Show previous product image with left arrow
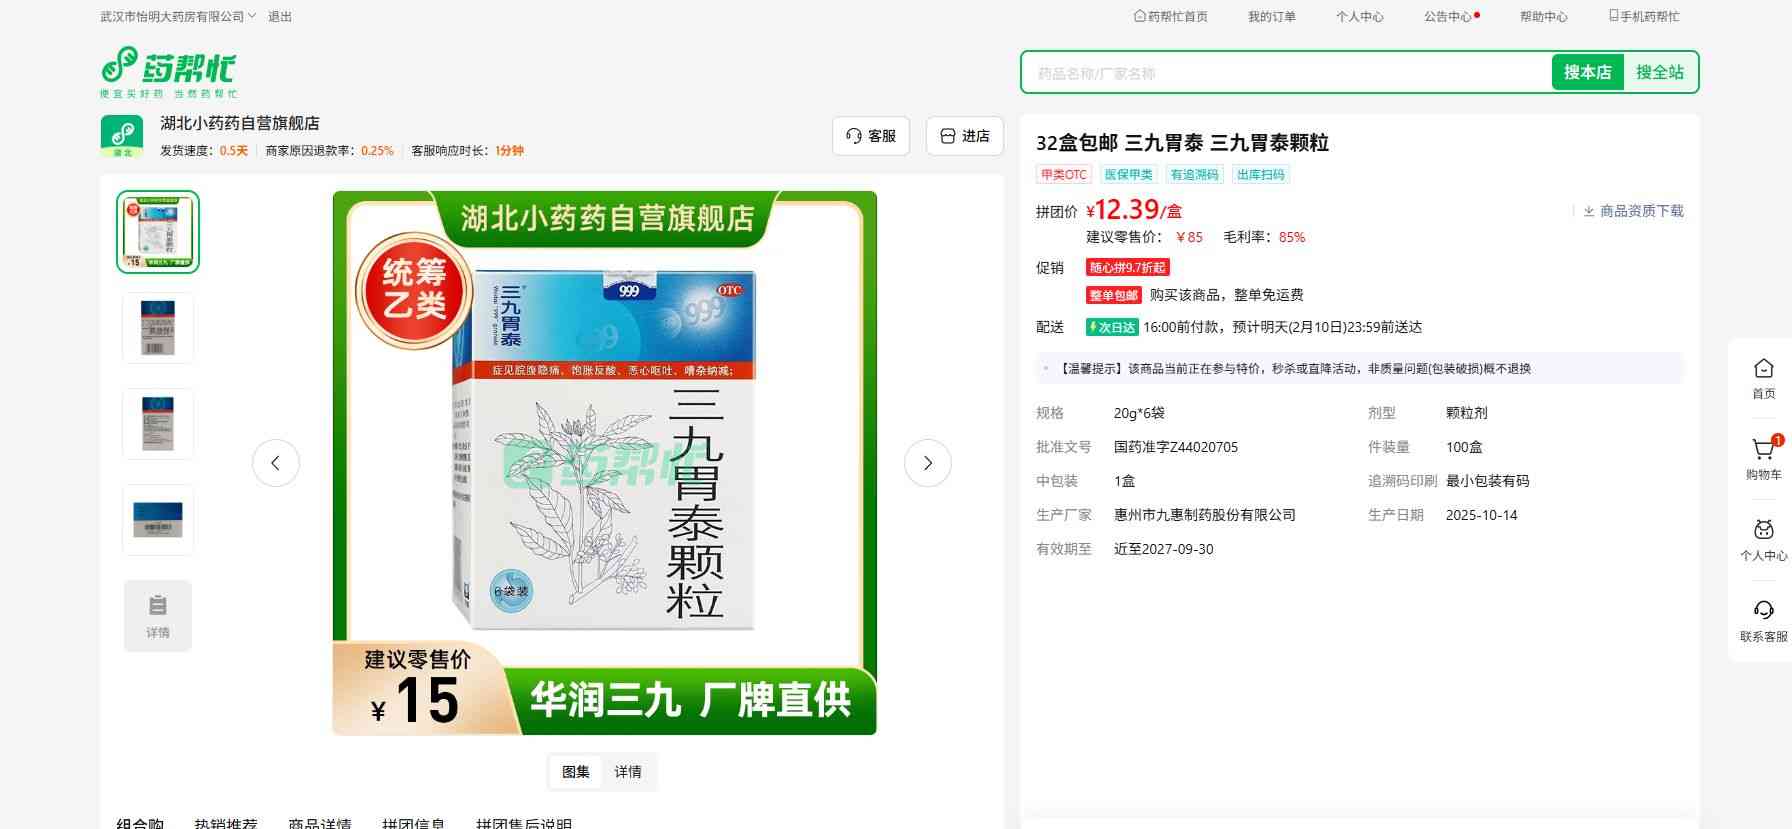Image resolution: width=1792 pixels, height=829 pixels. point(276,463)
